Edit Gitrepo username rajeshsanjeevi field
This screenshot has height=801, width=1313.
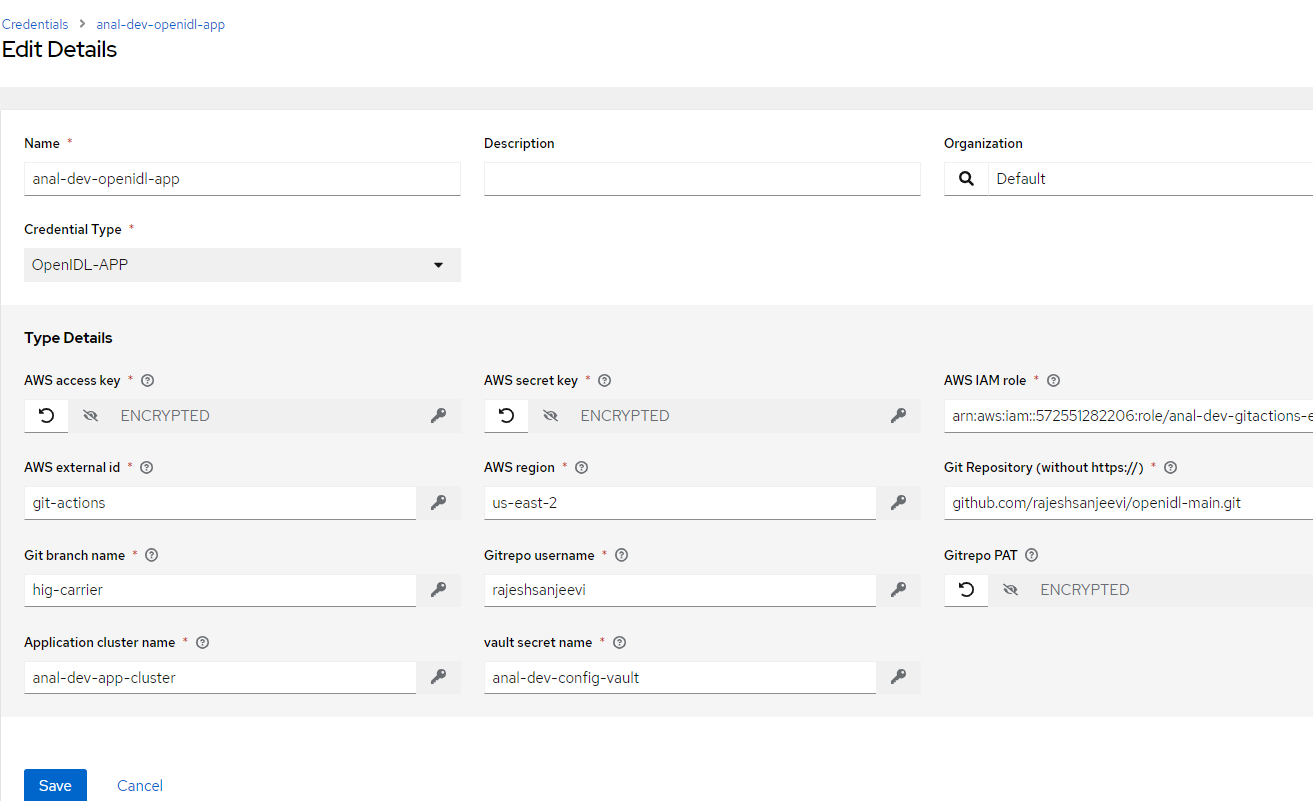point(680,590)
